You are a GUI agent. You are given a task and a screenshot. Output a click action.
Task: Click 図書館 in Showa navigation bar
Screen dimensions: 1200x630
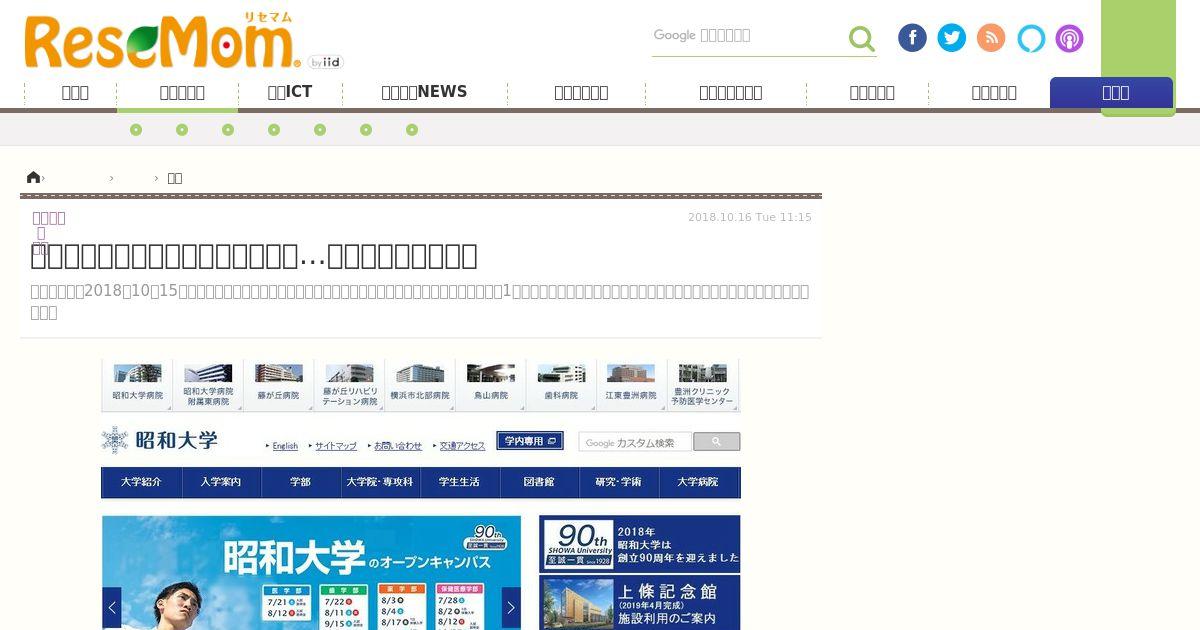click(539, 482)
